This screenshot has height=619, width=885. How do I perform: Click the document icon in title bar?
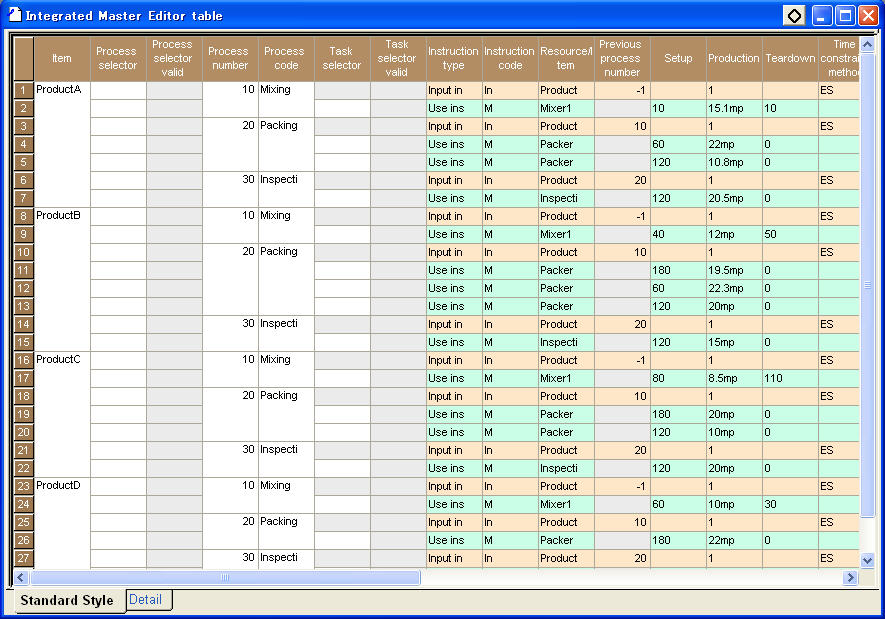pos(15,15)
